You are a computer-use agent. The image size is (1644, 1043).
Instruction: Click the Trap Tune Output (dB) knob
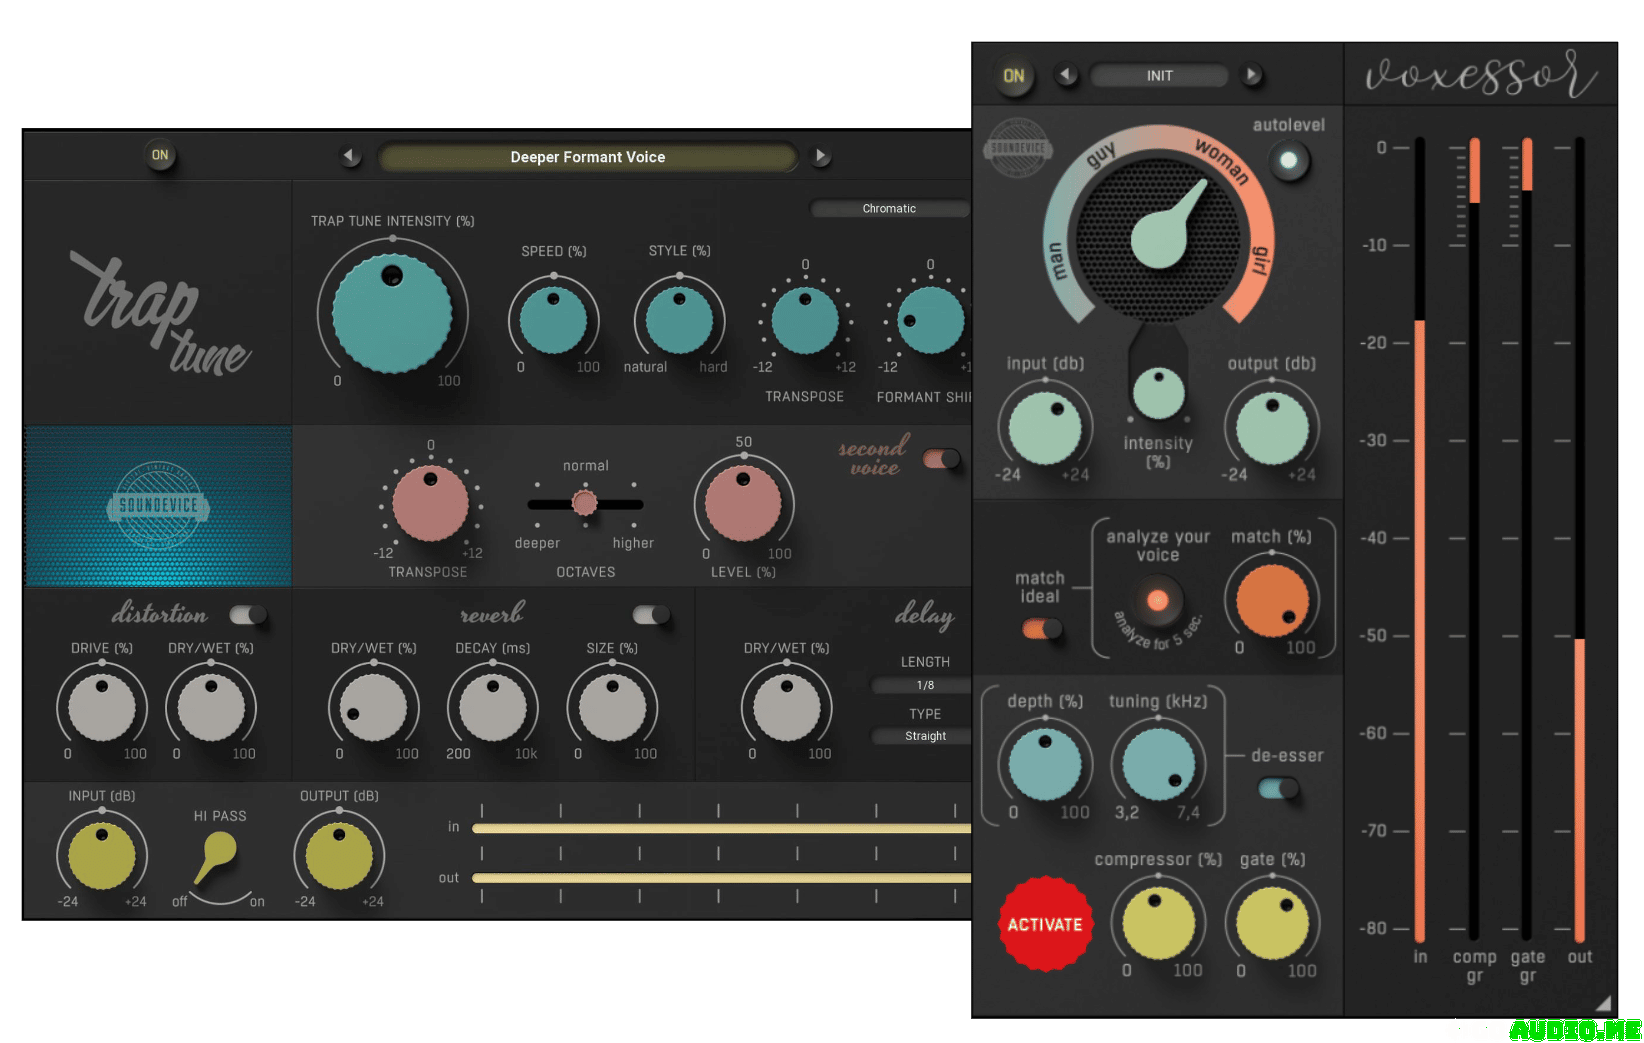click(x=339, y=856)
